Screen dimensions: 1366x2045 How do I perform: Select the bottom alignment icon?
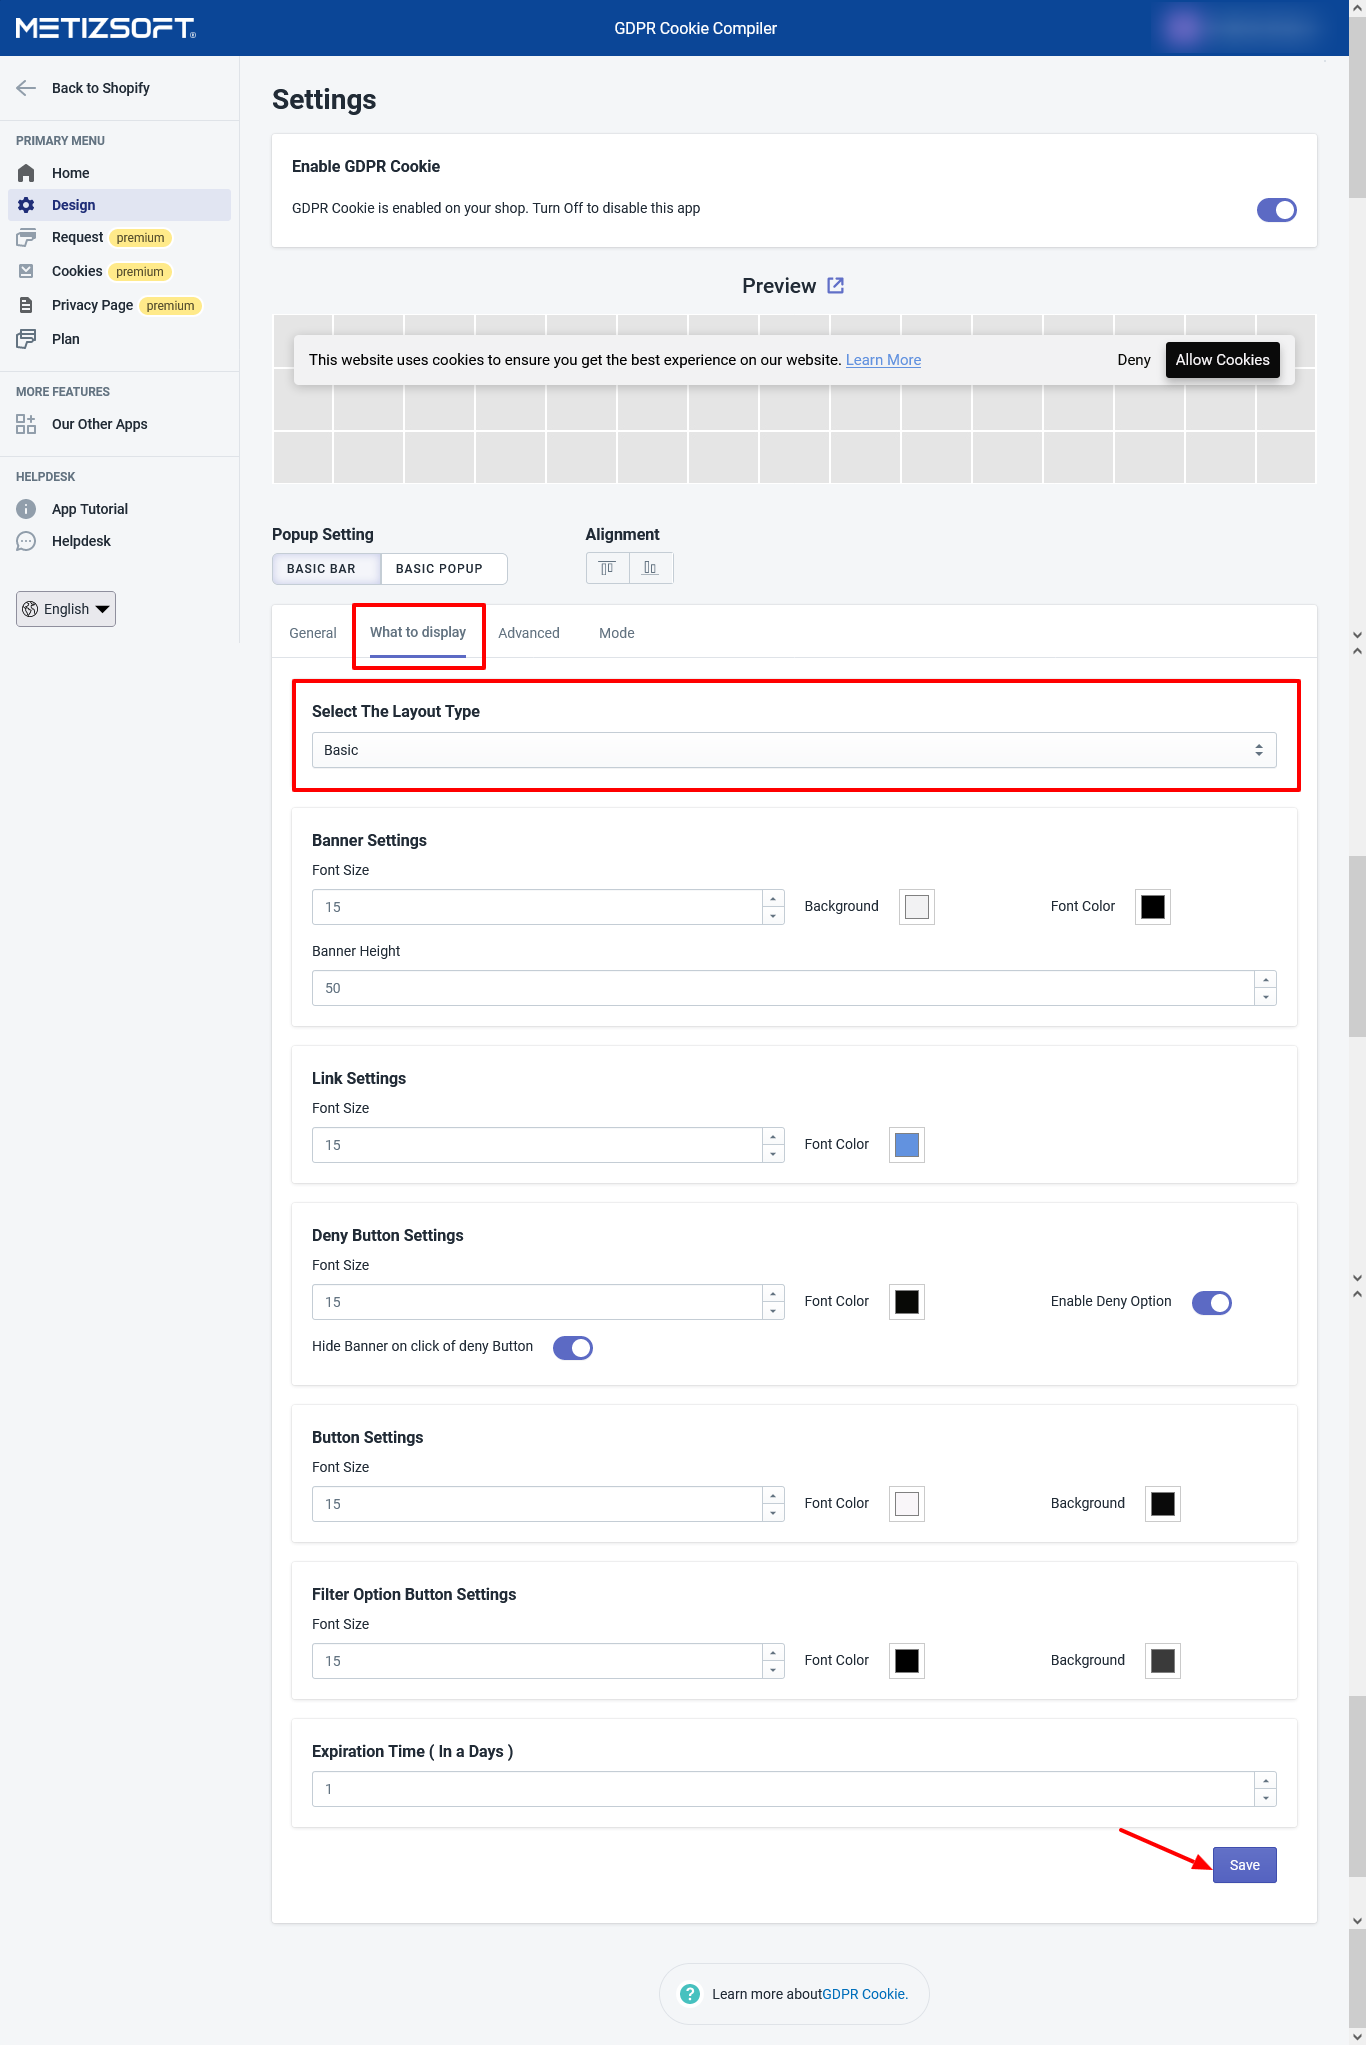coord(651,568)
